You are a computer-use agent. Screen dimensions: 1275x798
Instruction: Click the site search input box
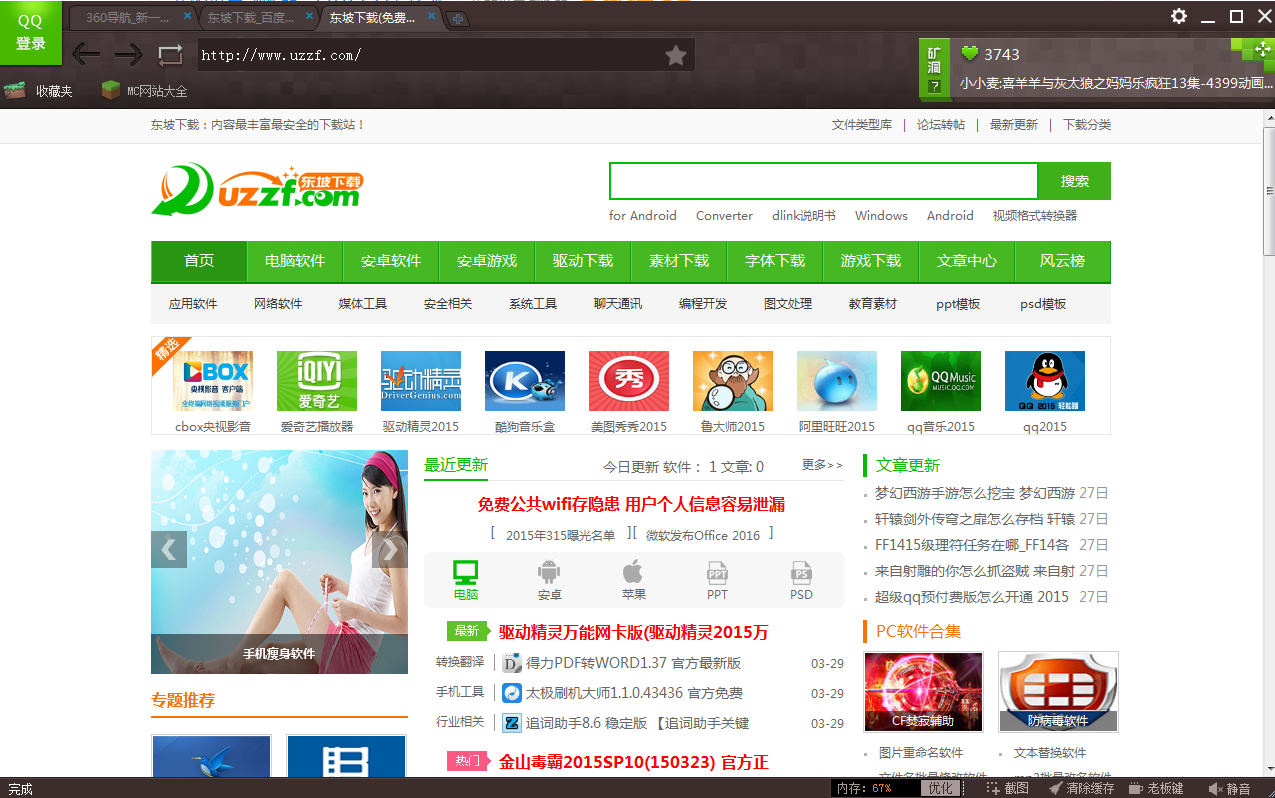(824, 181)
